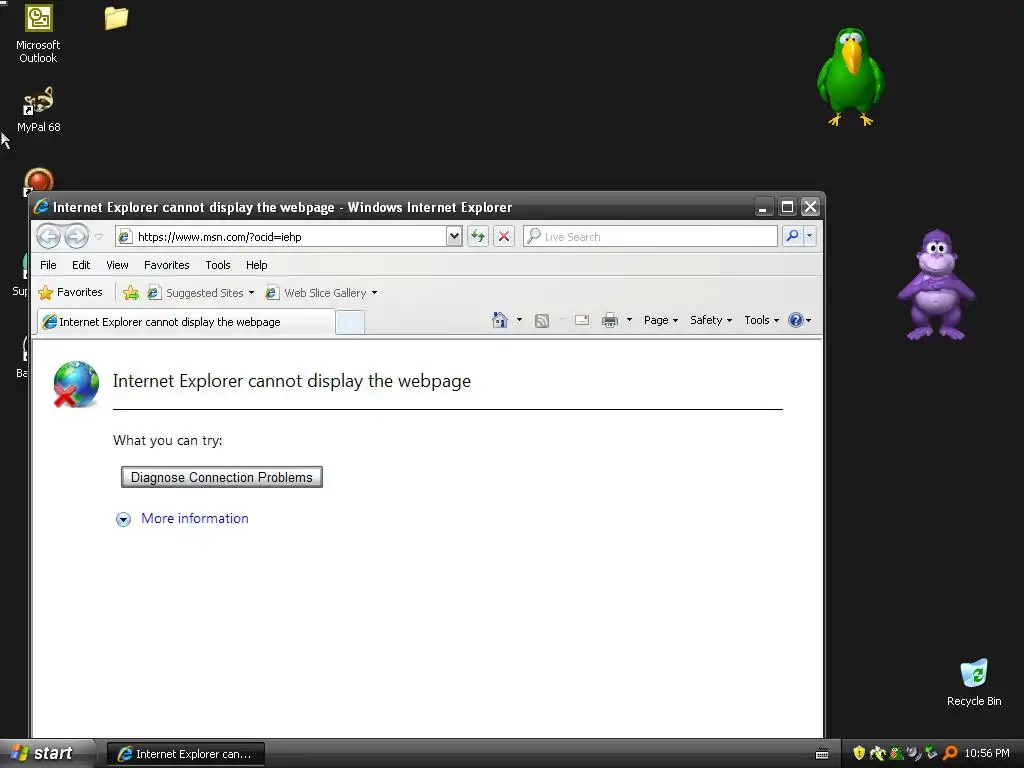The height and width of the screenshot is (768, 1024).
Task: Open Web Slice Gallery
Action: click(316, 293)
